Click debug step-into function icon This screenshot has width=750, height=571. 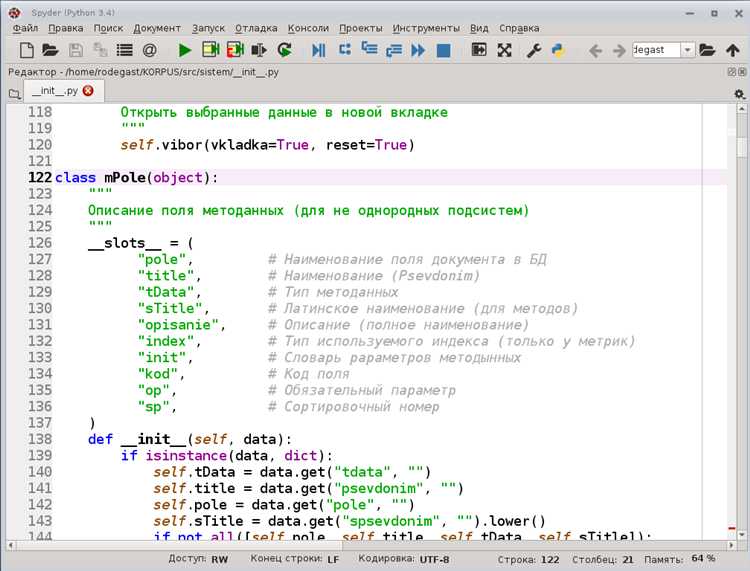[x=369, y=48]
